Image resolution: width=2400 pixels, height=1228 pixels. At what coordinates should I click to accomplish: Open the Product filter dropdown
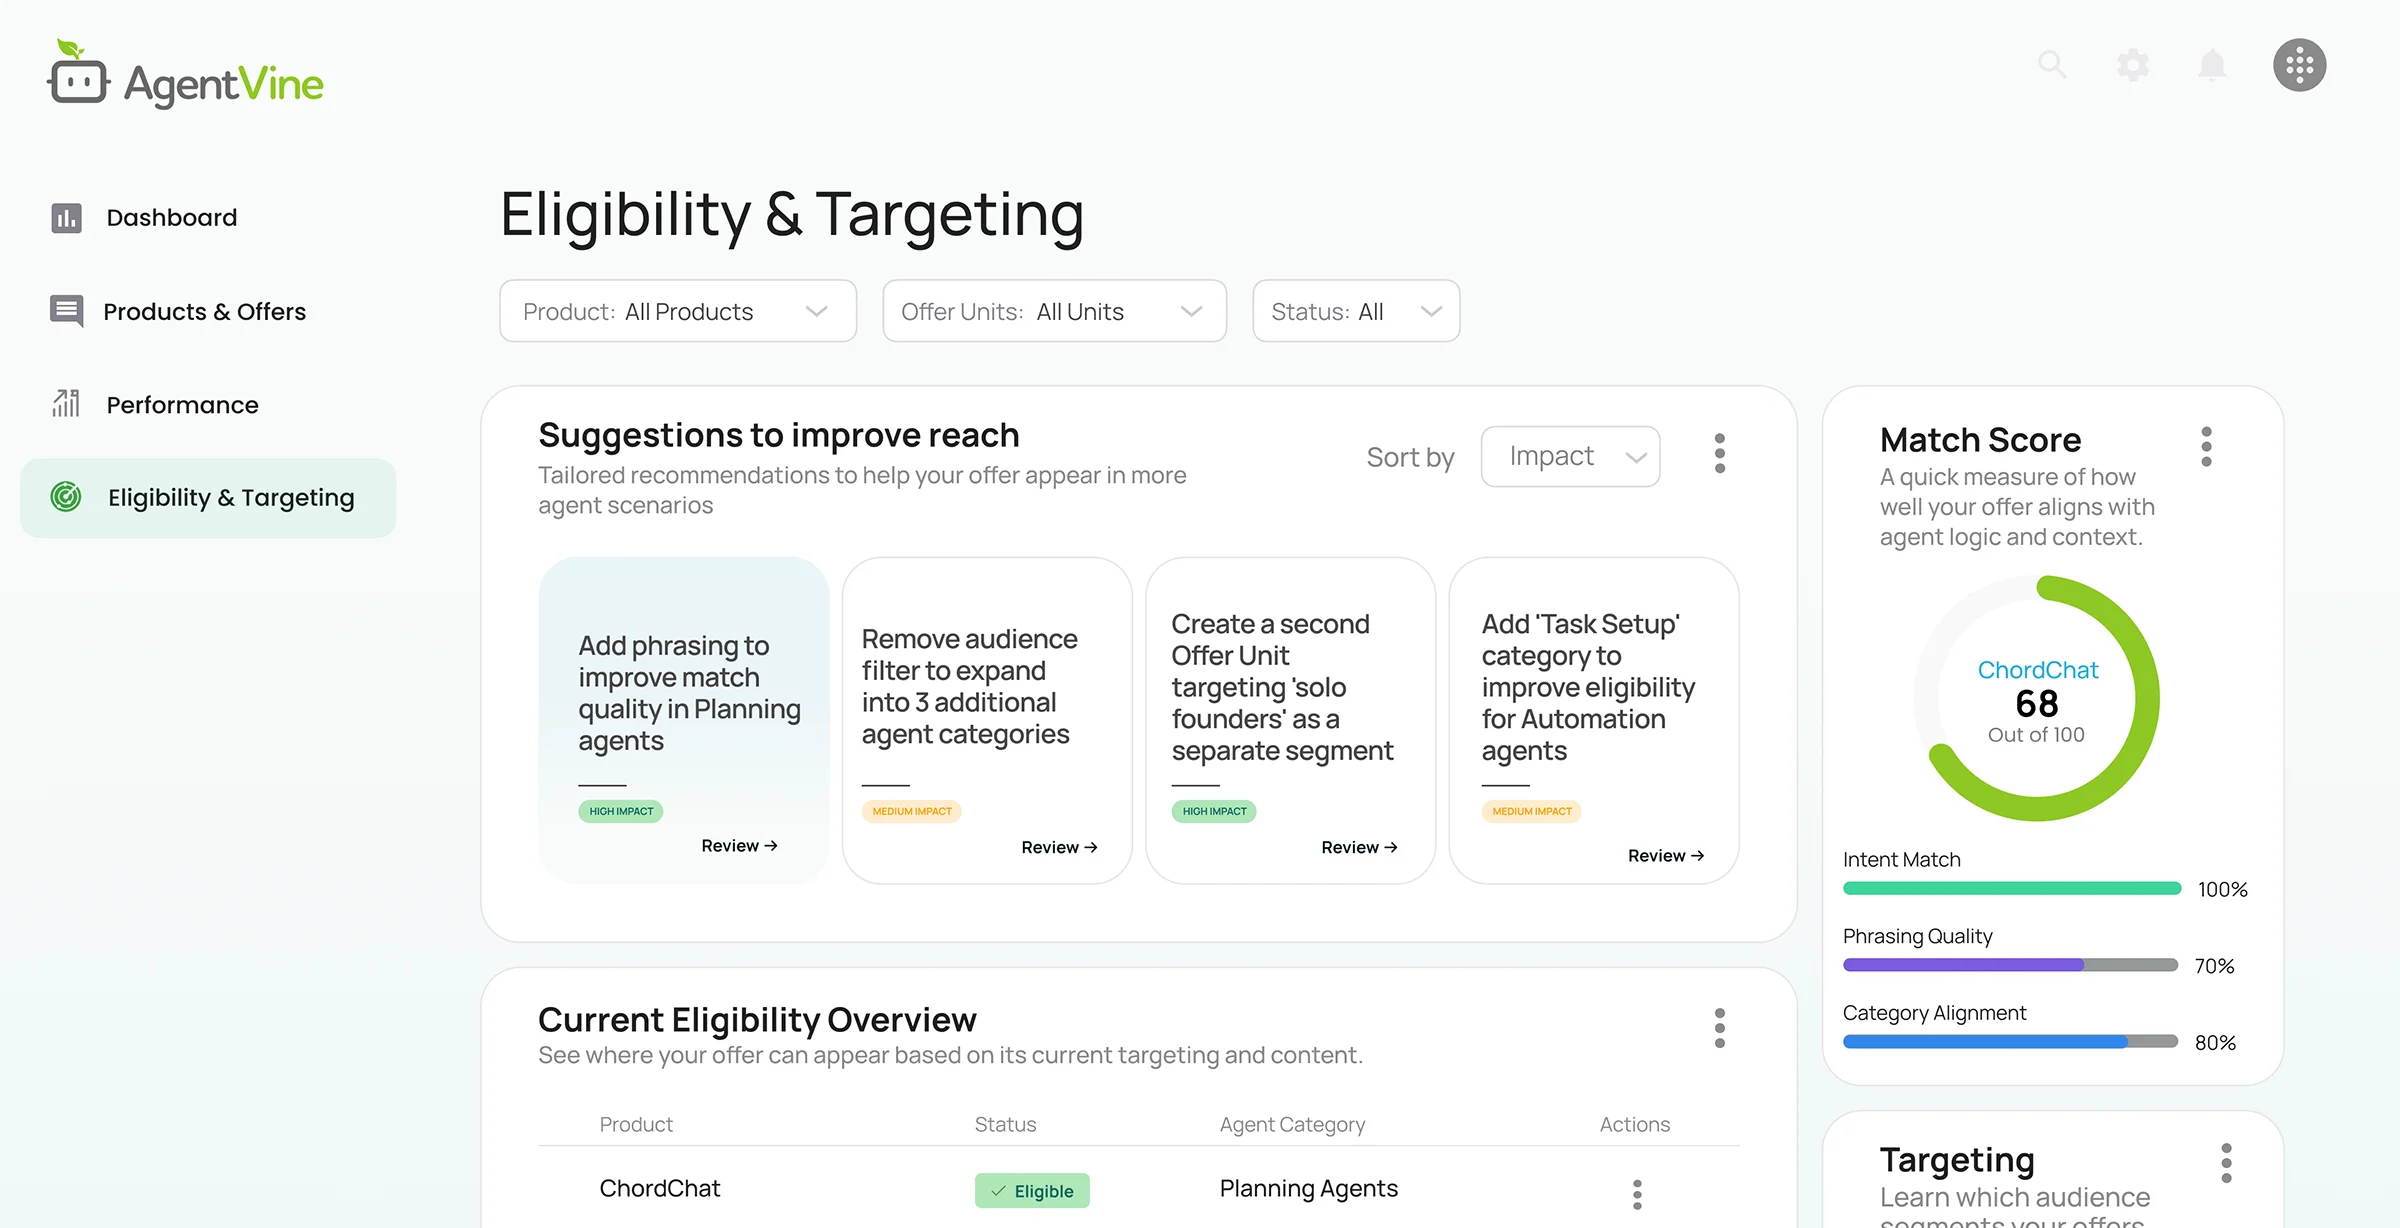click(x=677, y=311)
